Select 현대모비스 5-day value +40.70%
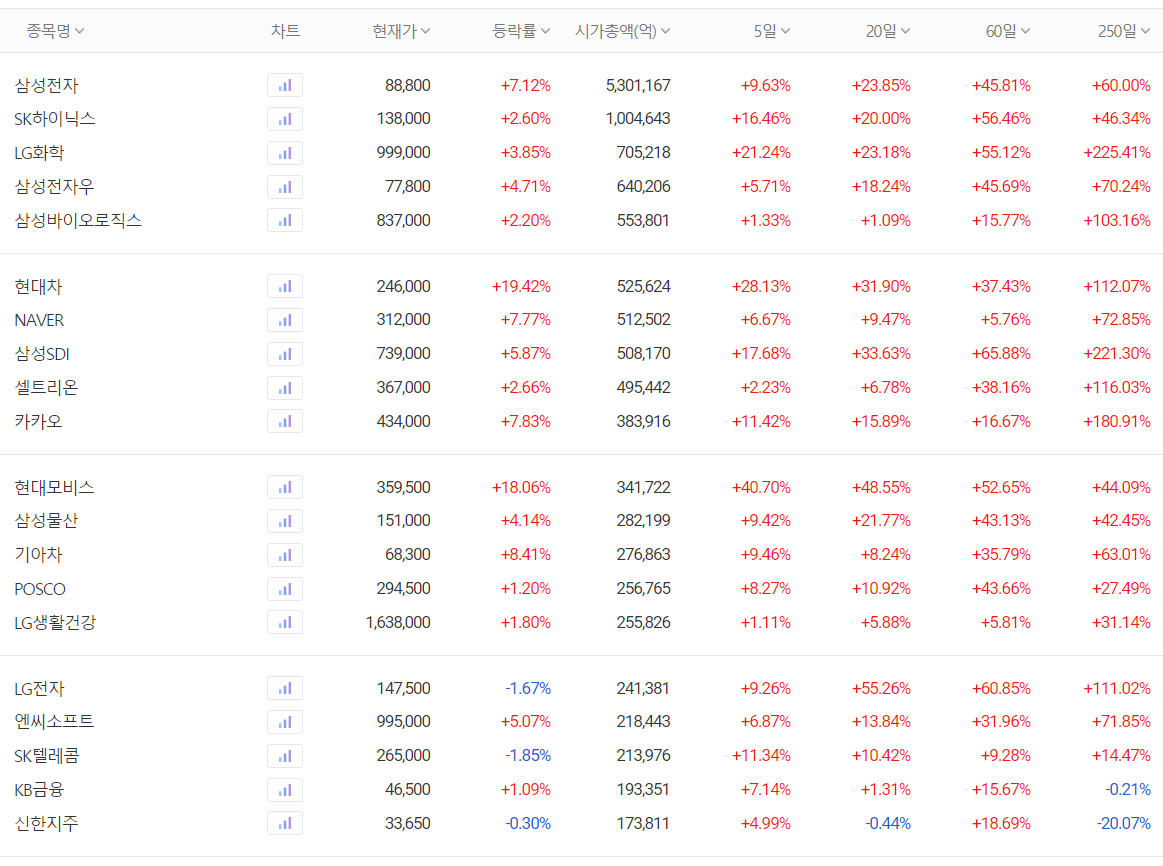This screenshot has width=1163, height=866. tap(761, 487)
